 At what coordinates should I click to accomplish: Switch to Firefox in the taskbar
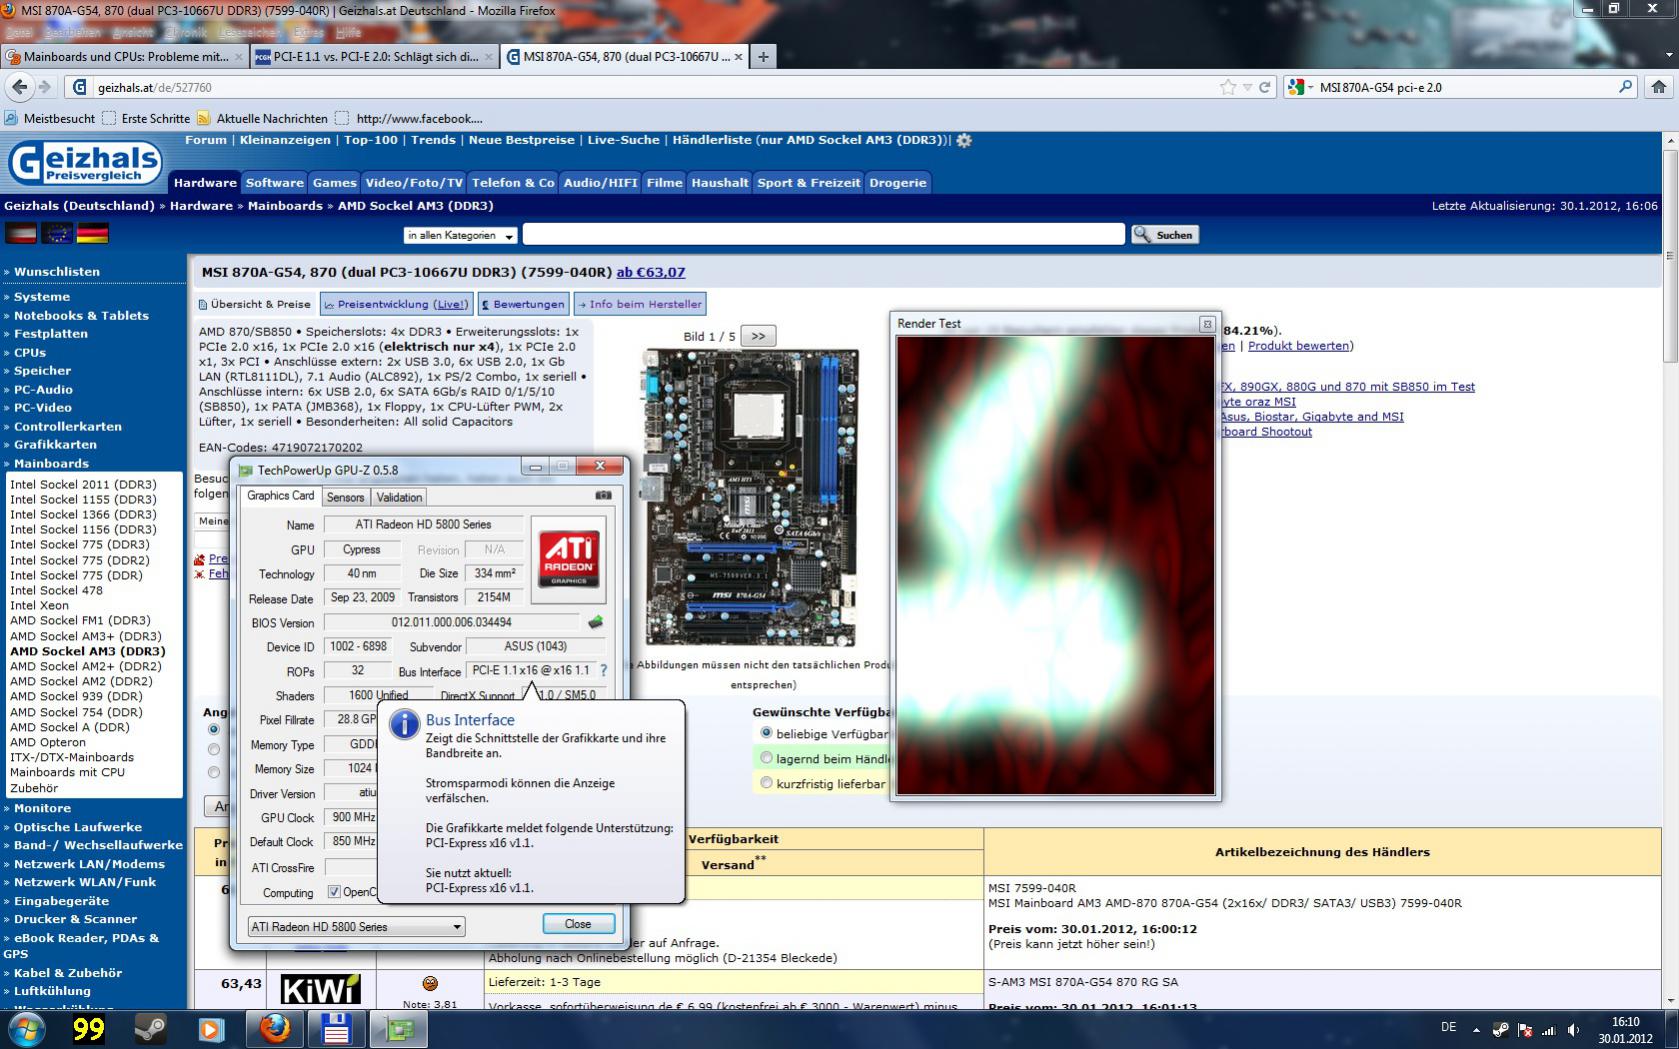tap(274, 1029)
